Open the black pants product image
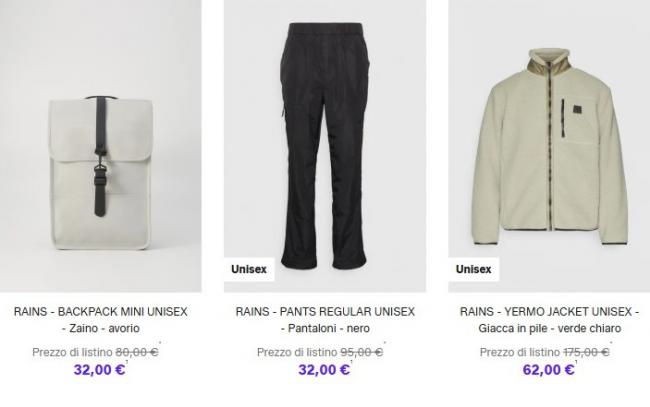Screen dimensions: 650x407 tap(325, 146)
